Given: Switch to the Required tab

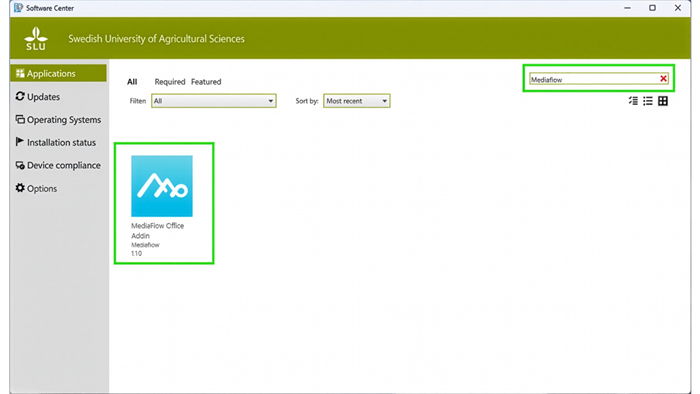Looking at the screenshot, I should pyautogui.click(x=170, y=82).
